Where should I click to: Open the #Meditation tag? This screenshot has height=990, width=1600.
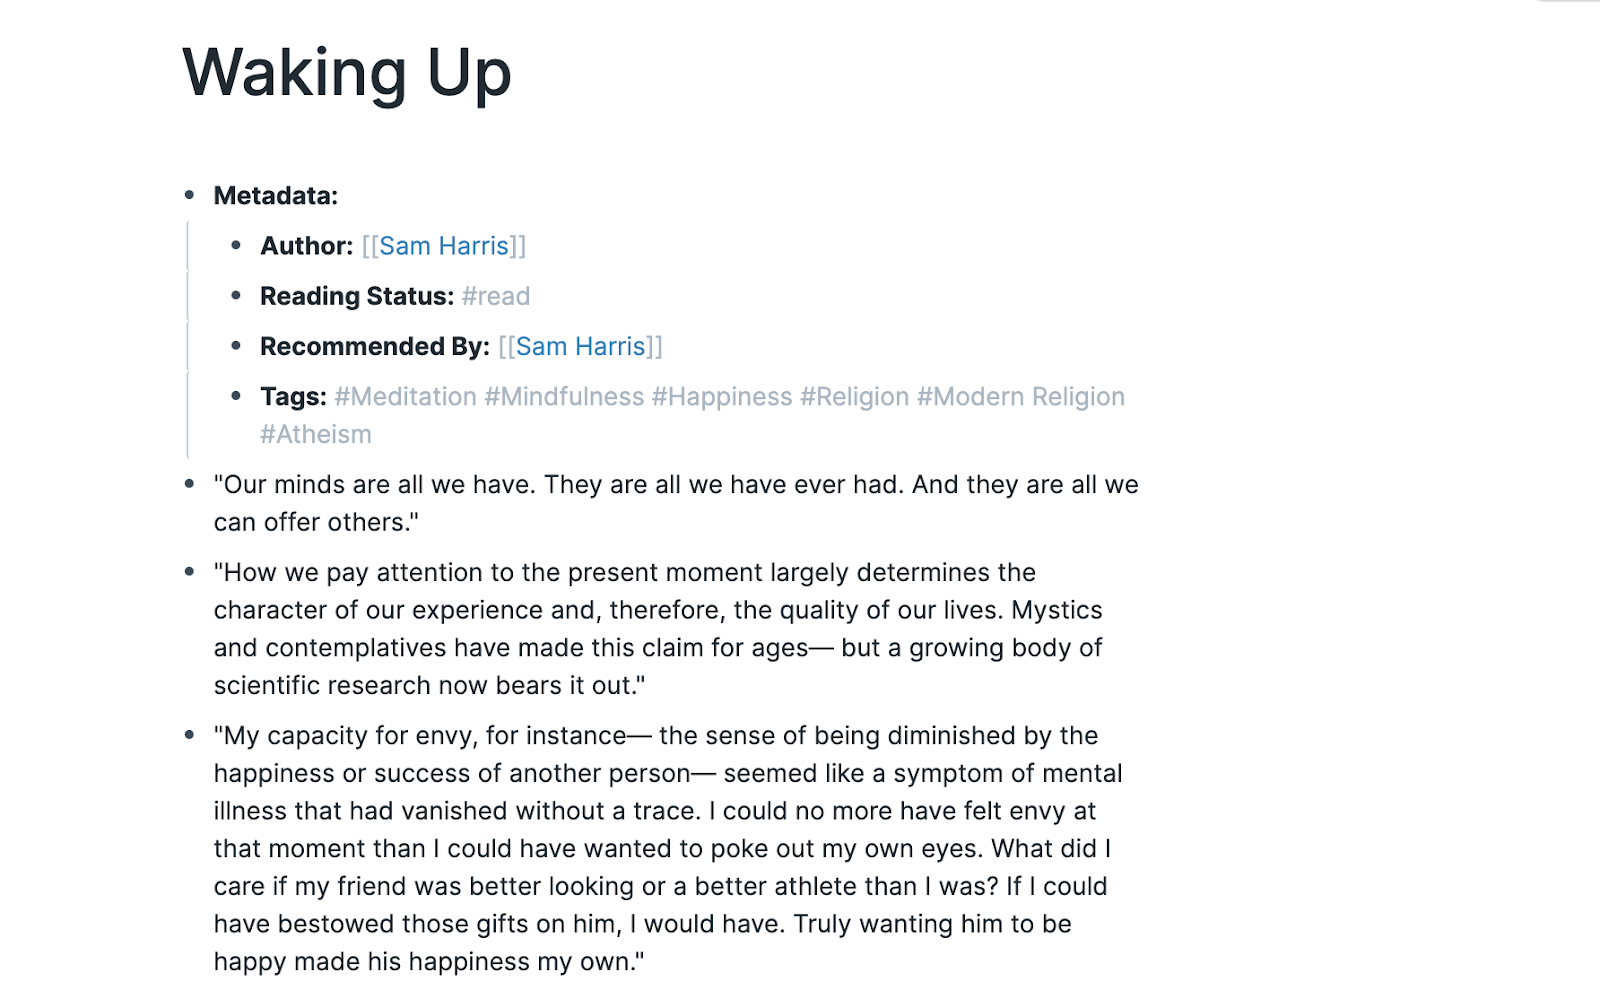click(405, 397)
